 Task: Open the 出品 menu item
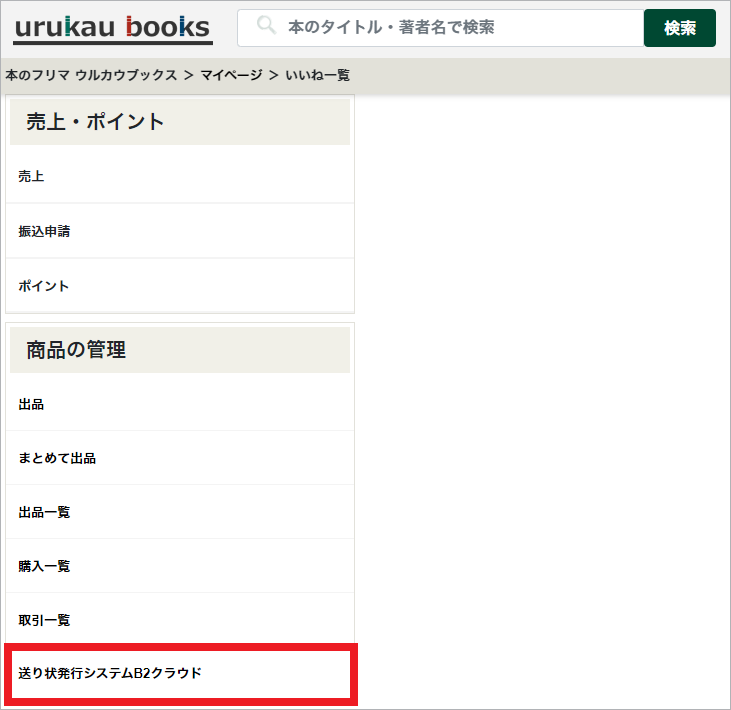click(31, 405)
